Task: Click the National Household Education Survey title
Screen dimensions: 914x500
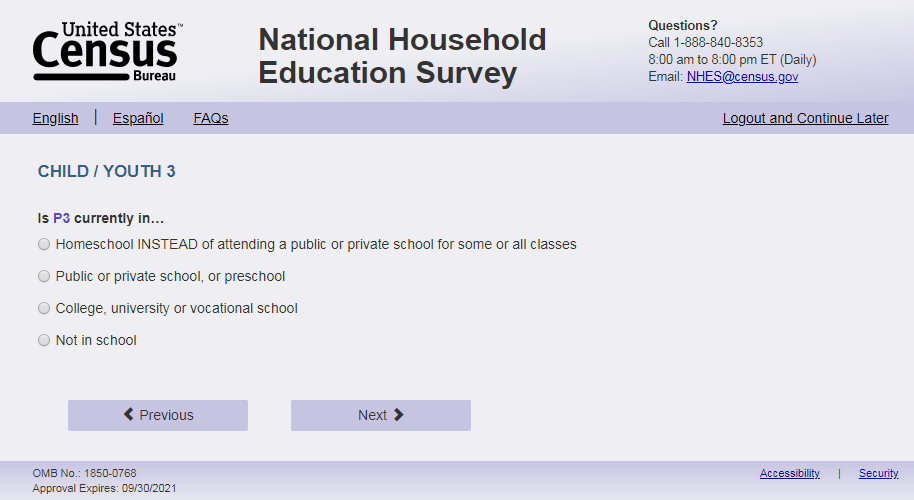Action: (402, 56)
